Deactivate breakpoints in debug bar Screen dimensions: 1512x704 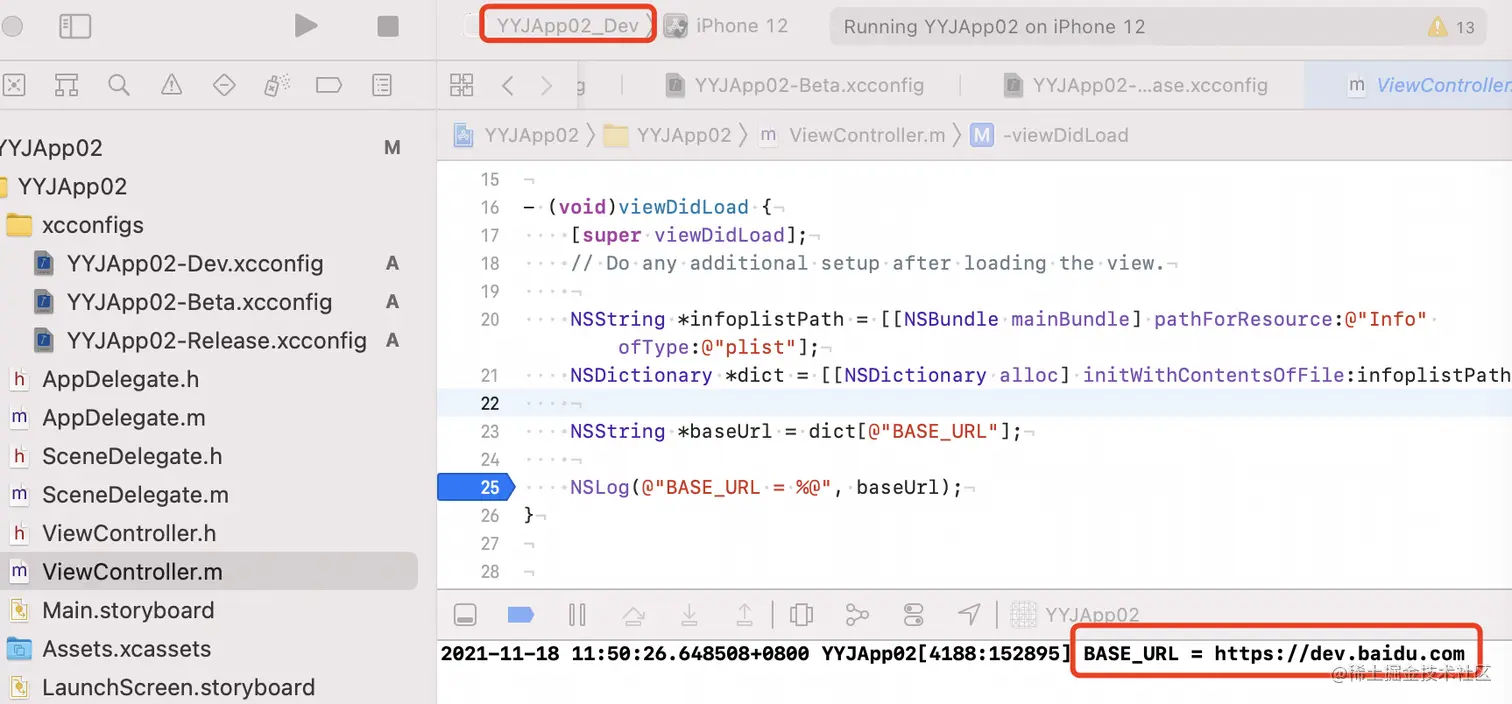click(520, 614)
